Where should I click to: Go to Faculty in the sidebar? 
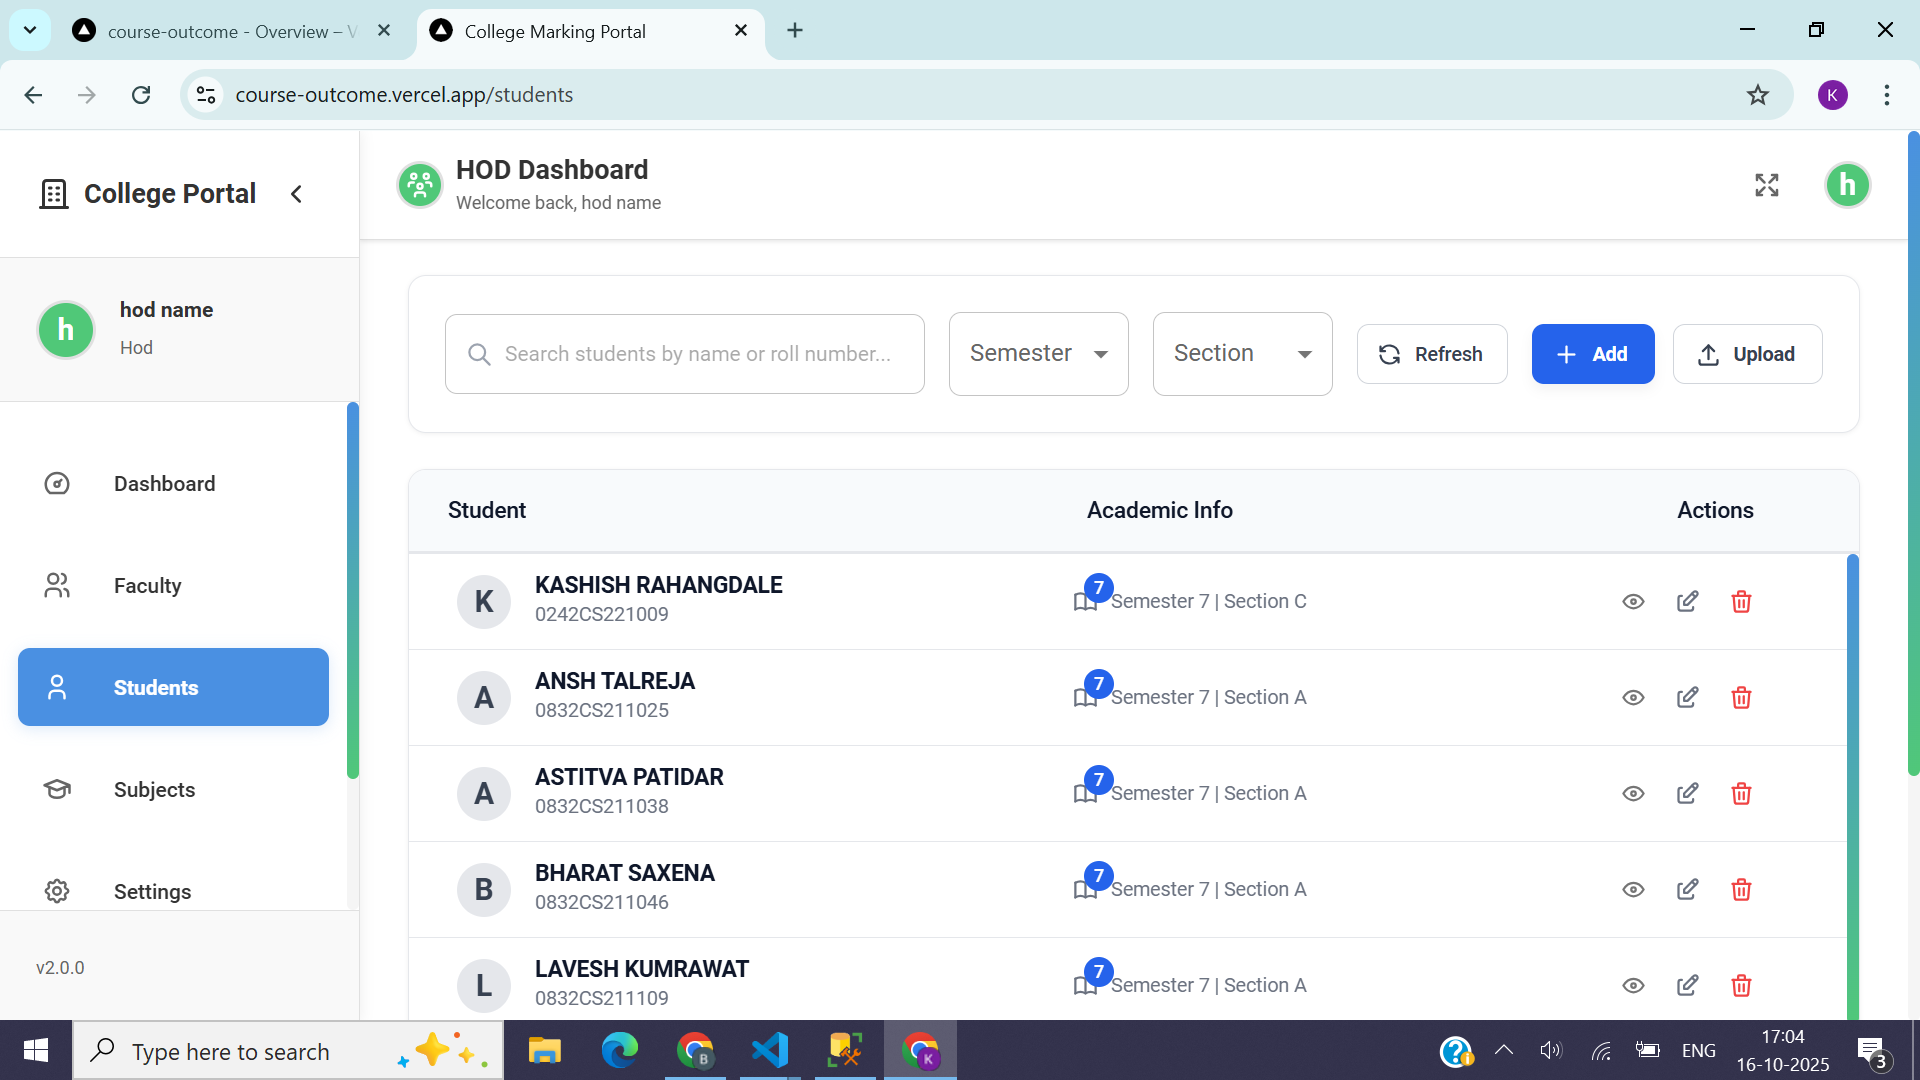[147, 586]
